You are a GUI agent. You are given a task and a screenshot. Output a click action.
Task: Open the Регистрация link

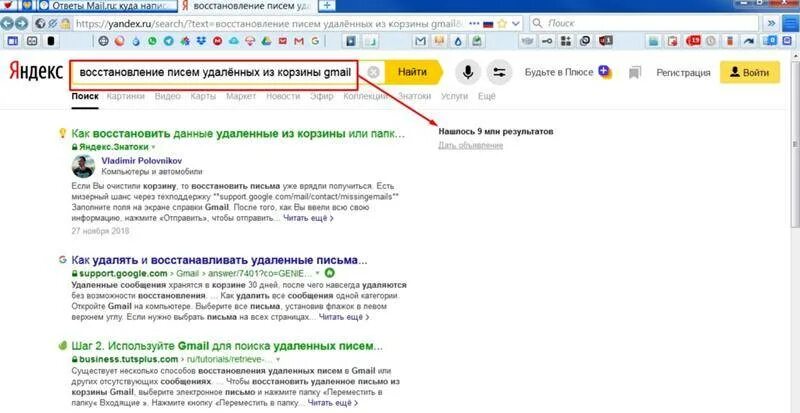pyautogui.click(x=683, y=72)
